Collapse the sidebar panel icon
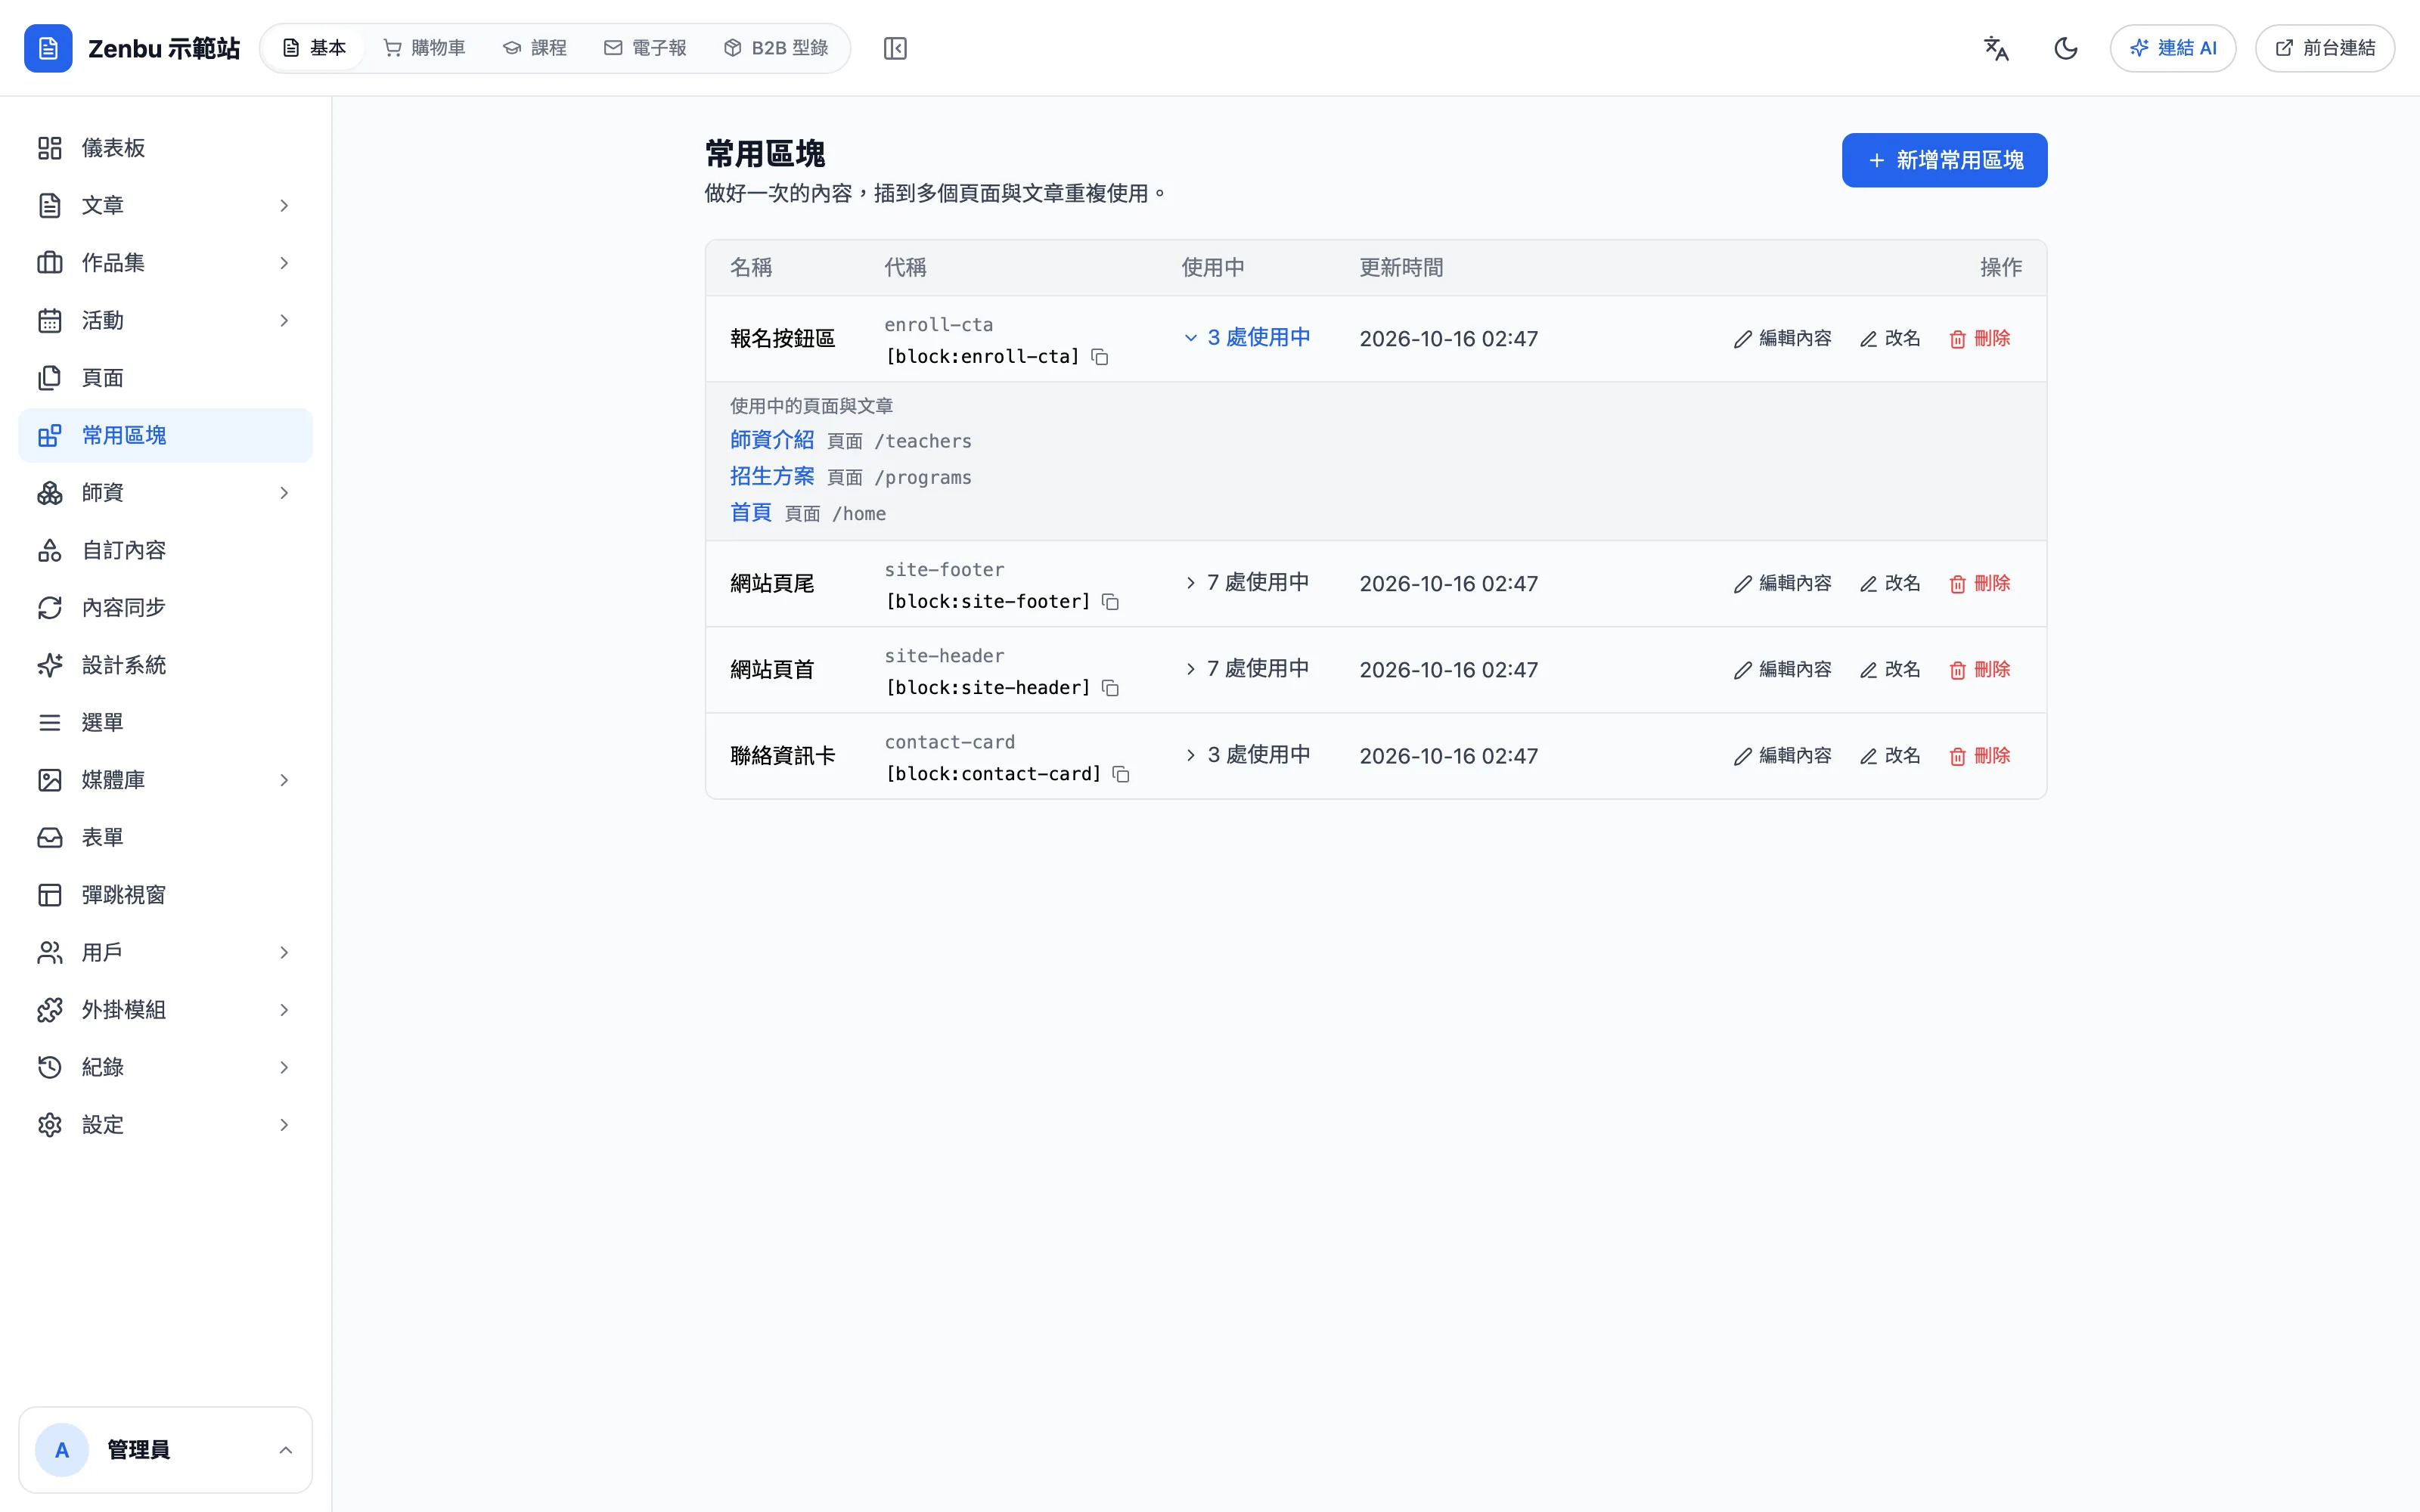This screenshot has width=2420, height=1512. click(895, 48)
